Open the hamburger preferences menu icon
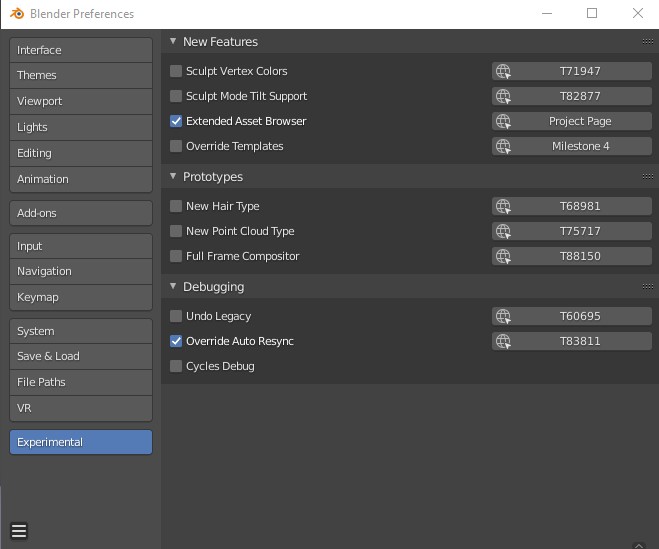Viewport: 659px width, 549px height. click(19, 531)
